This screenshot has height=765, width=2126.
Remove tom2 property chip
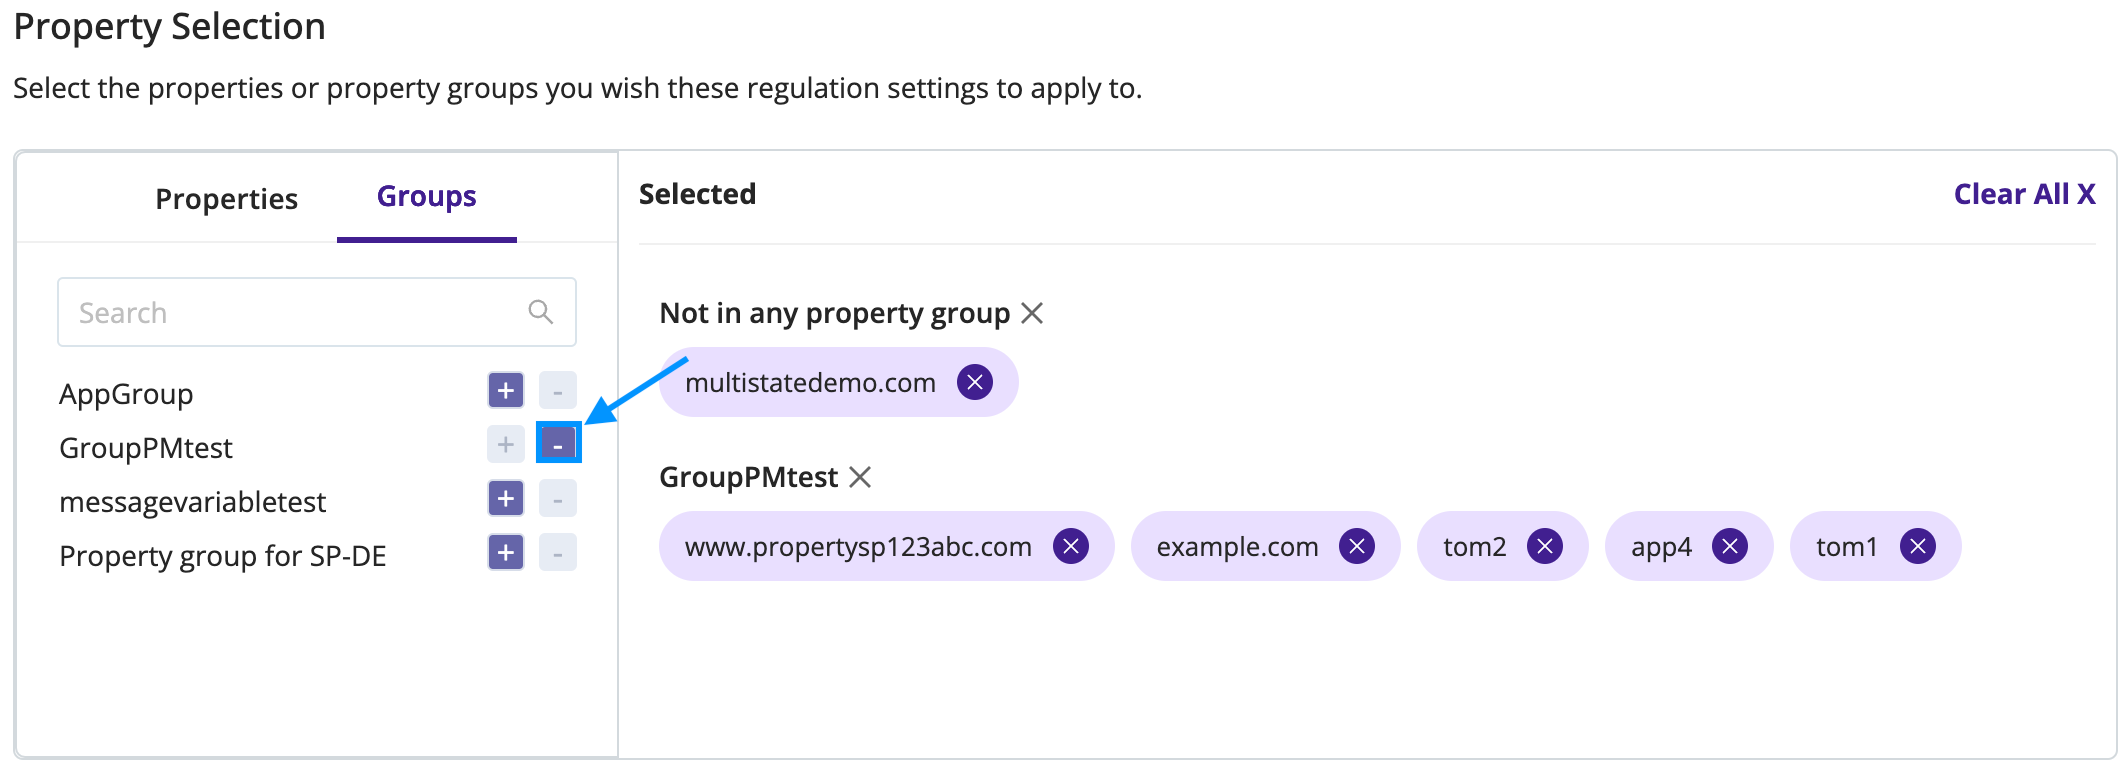(x=1544, y=546)
